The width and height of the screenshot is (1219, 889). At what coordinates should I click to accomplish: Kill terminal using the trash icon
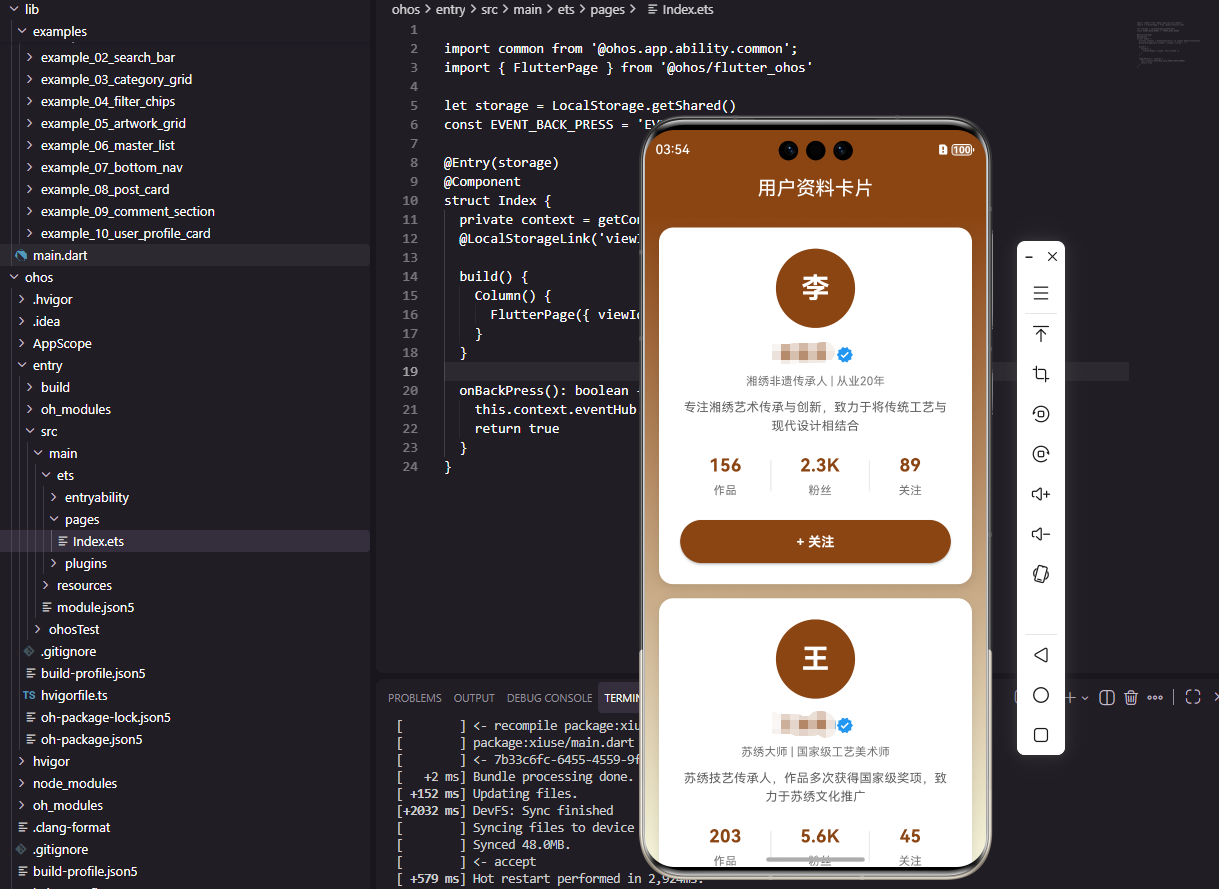point(1131,697)
